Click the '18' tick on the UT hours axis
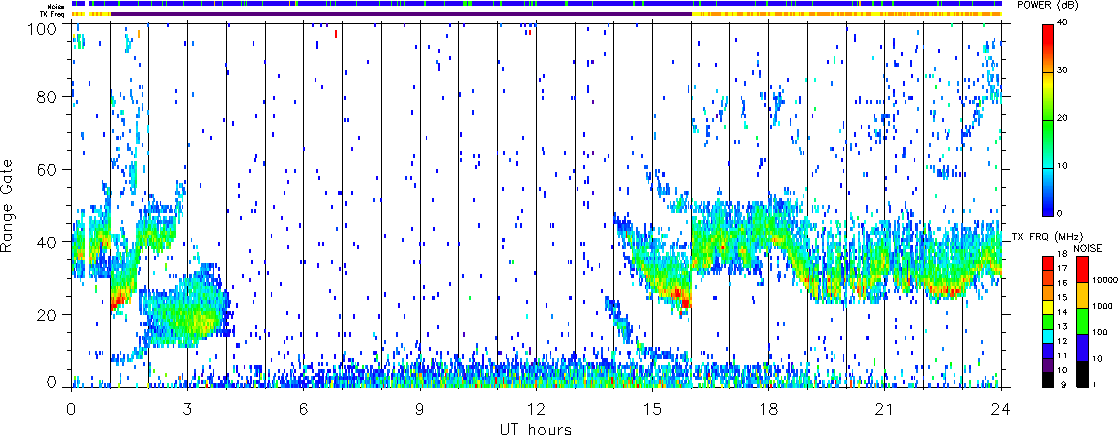 pos(769,409)
